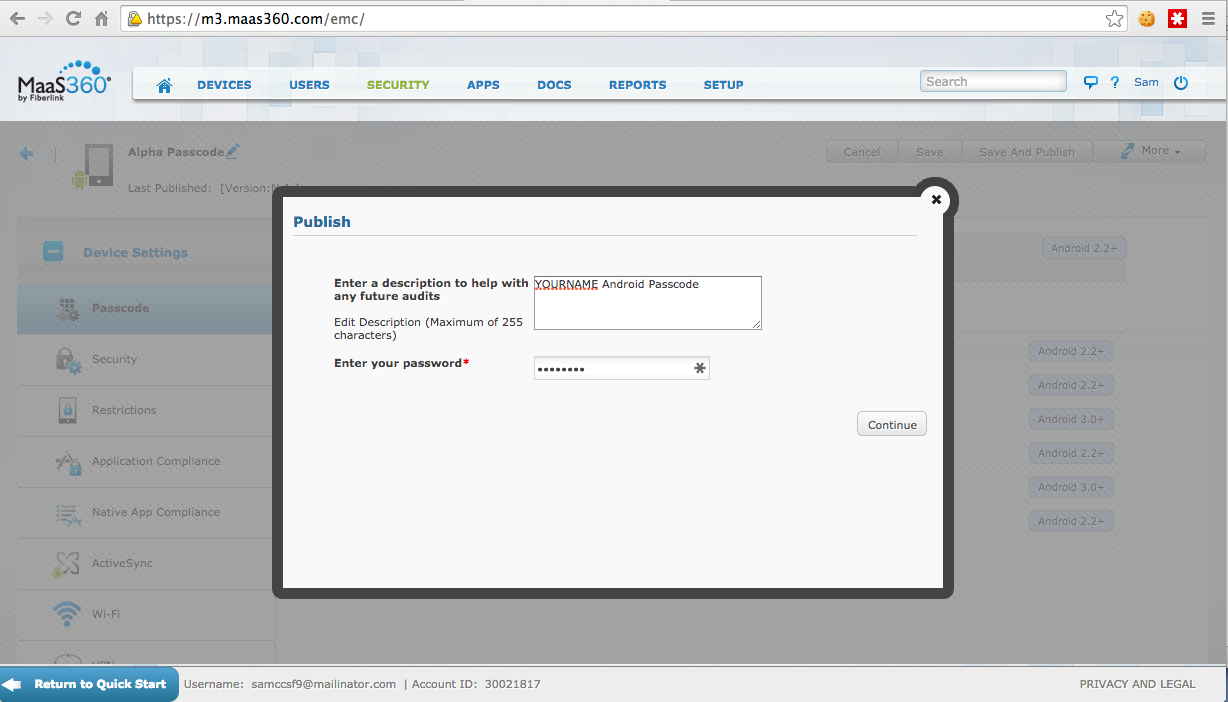
Task: Click browser forward arrow
Action: 45,18
